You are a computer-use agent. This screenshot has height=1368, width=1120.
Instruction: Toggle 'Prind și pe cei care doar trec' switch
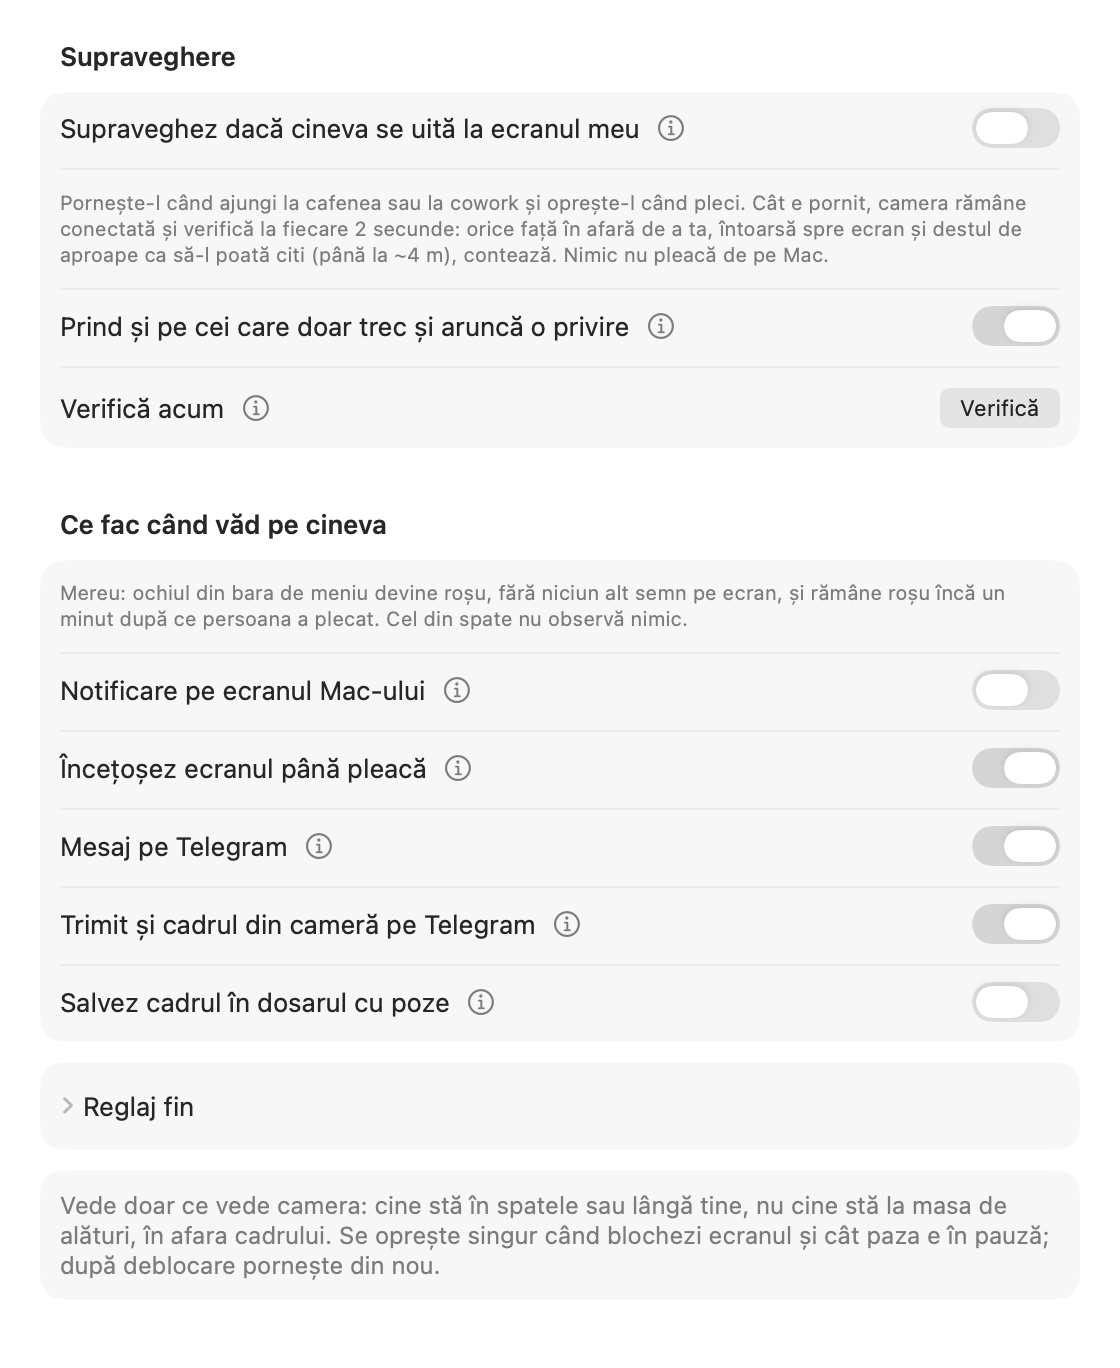(1016, 327)
